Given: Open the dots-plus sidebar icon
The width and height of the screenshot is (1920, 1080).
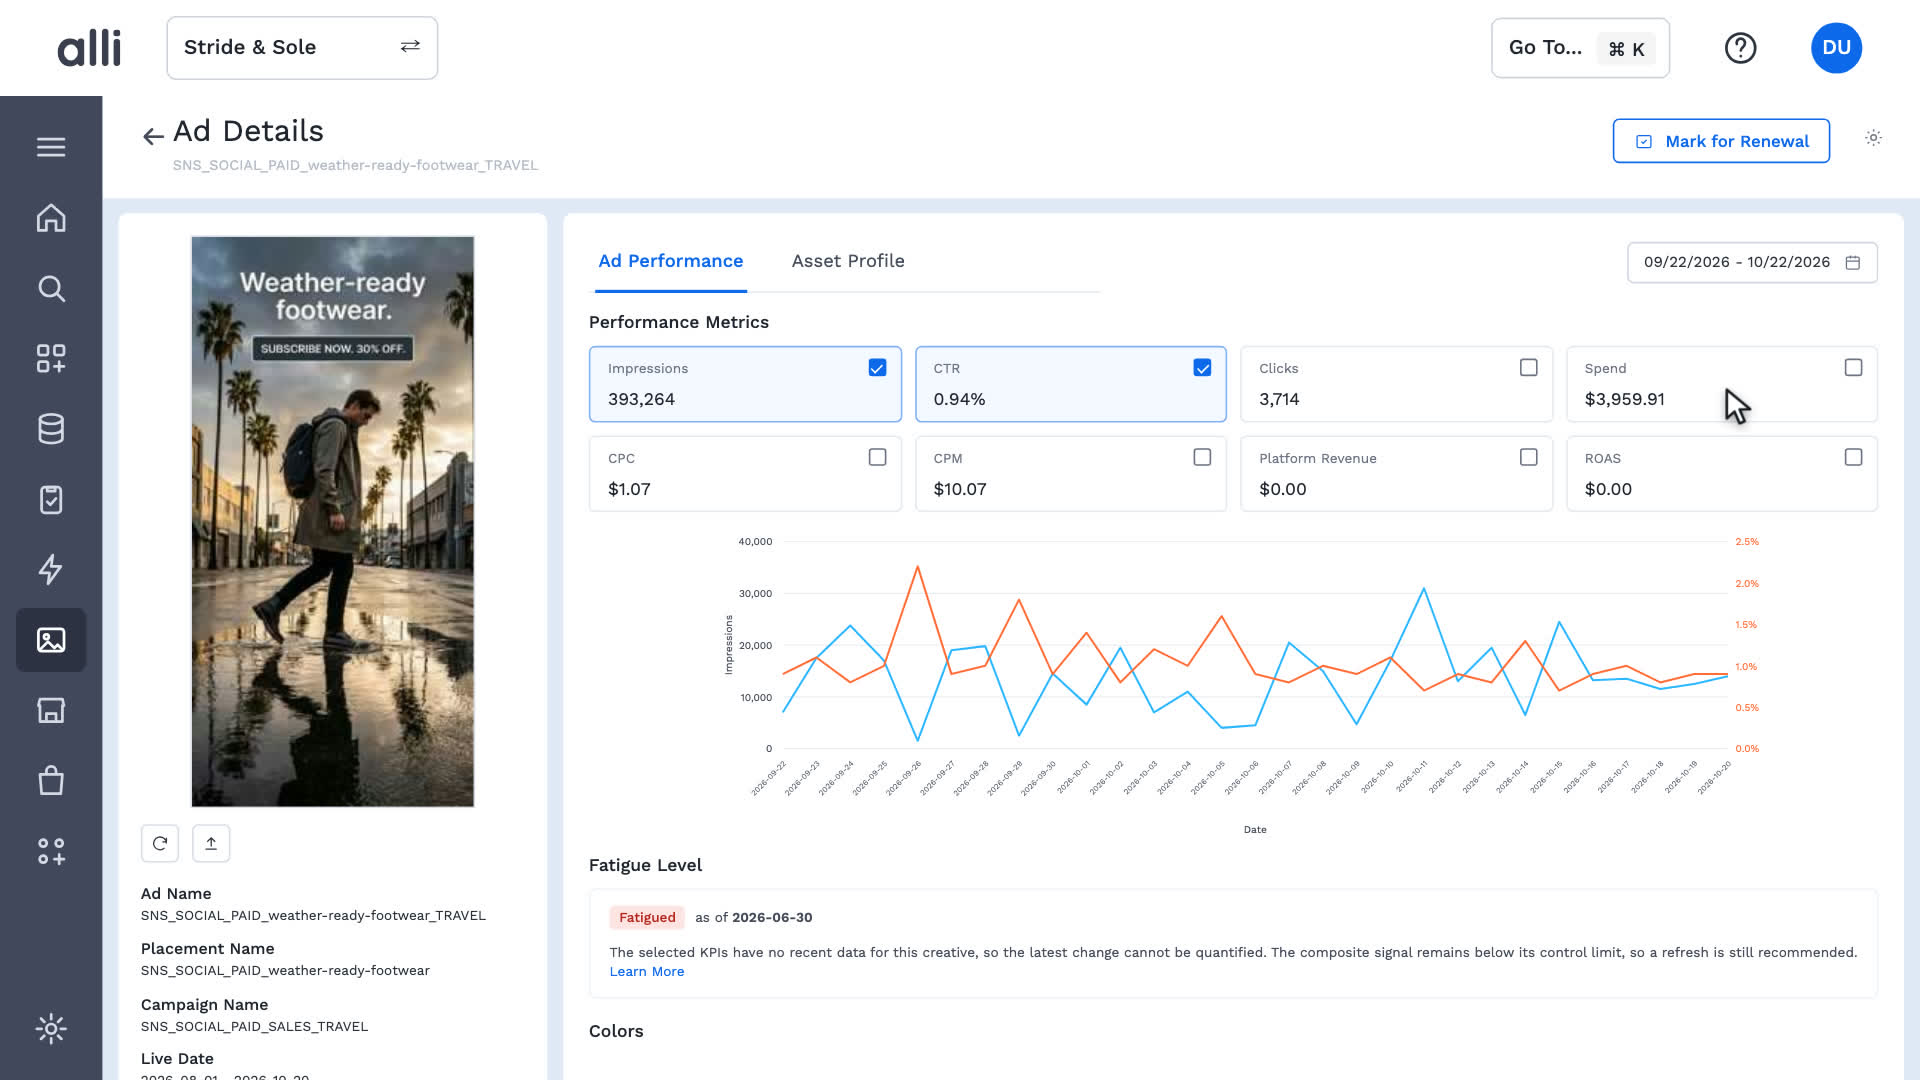Looking at the screenshot, I should [x=51, y=851].
